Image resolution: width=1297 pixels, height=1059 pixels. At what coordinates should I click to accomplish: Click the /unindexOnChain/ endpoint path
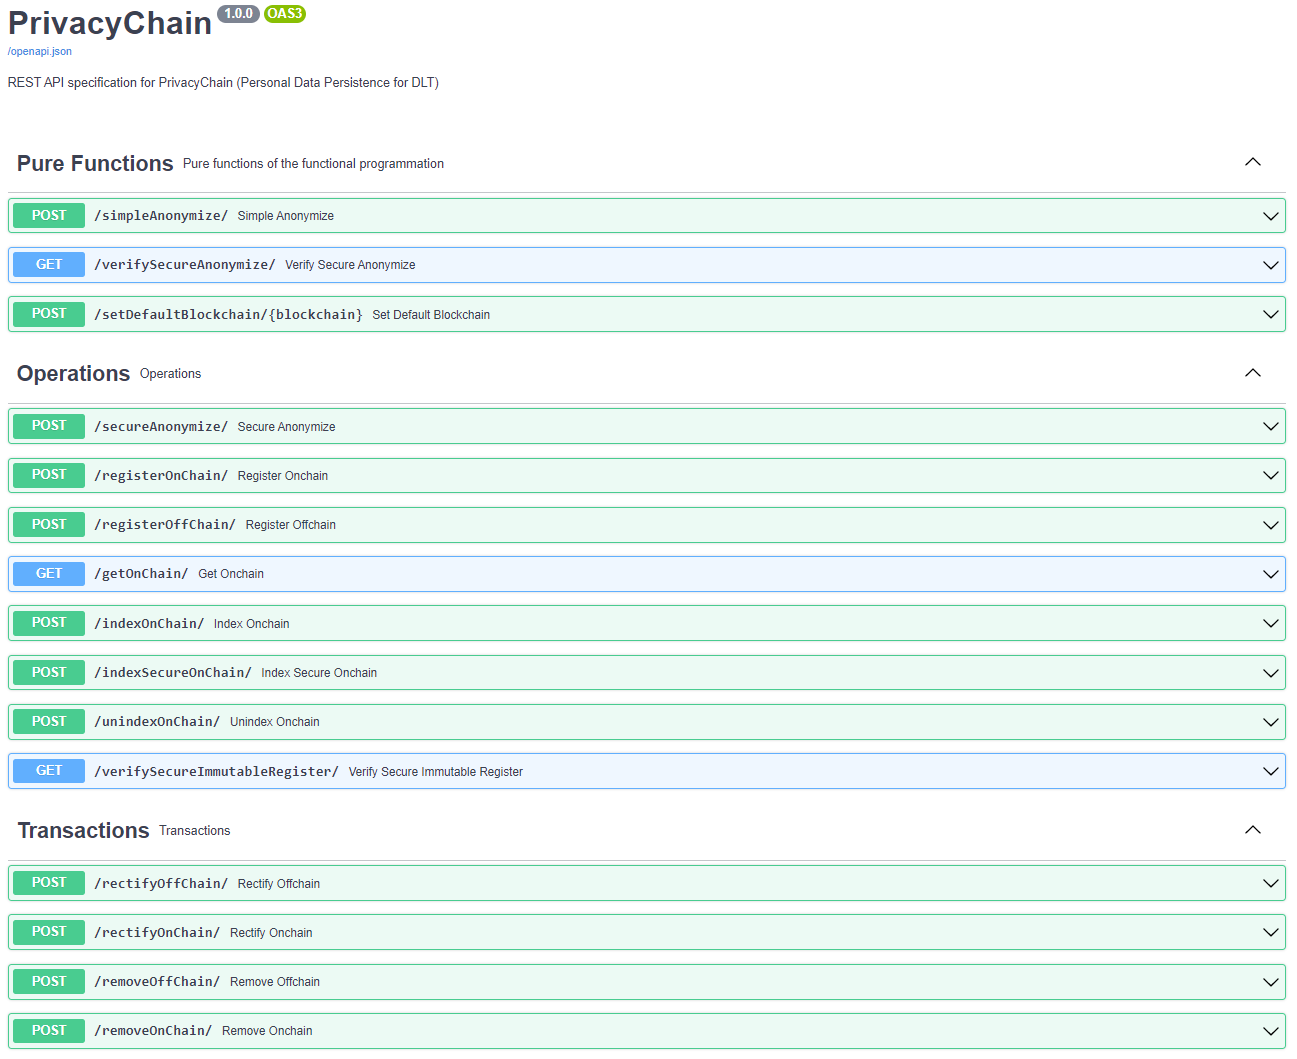(155, 721)
